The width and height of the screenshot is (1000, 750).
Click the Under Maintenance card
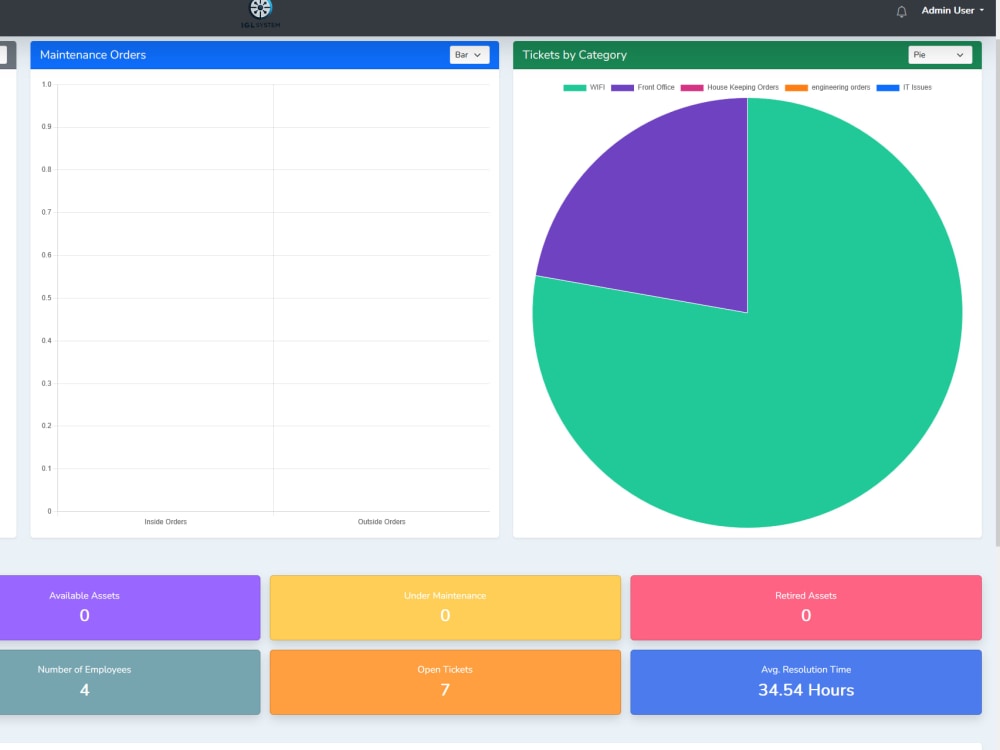(x=445, y=607)
